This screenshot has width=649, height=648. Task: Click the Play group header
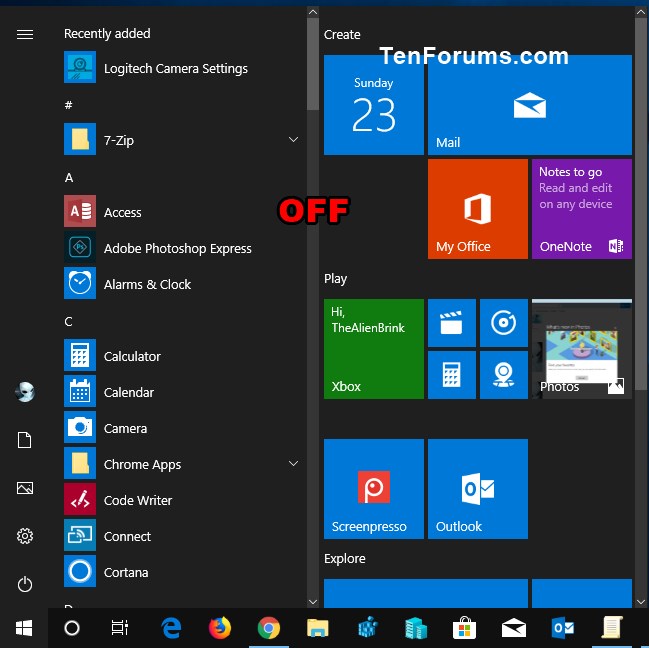pos(335,278)
